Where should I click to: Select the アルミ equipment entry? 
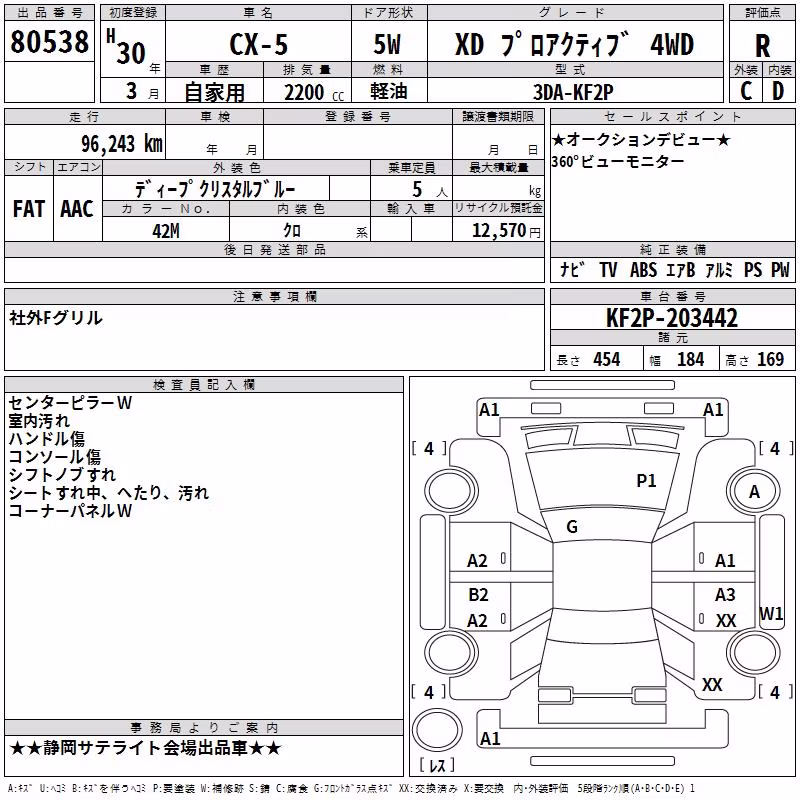tap(719, 269)
